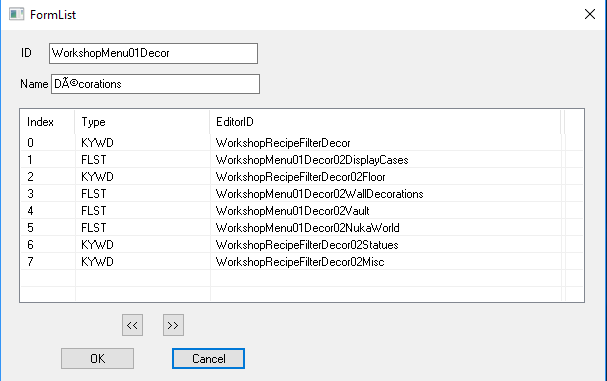Select row WorkshopRecipeFilterDecor
This screenshot has width=607, height=381.
(302, 143)
